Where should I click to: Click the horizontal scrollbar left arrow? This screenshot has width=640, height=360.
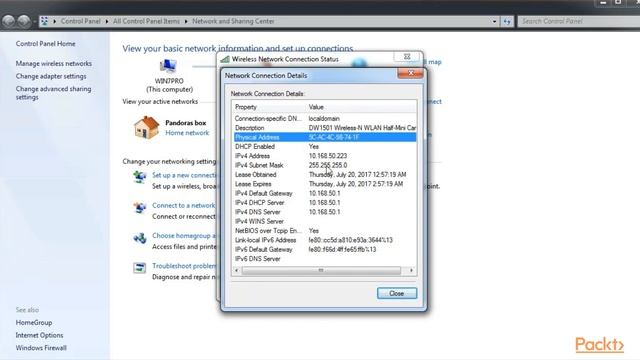click(x=237, y=270)
